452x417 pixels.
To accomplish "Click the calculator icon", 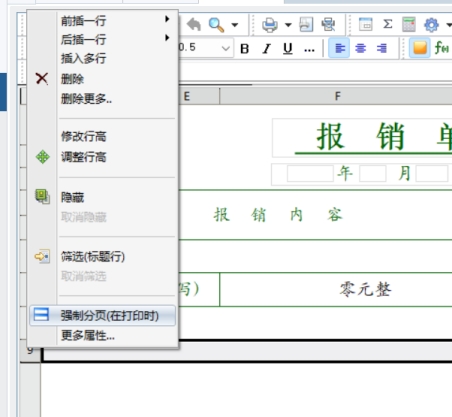I will pyautogui.click(x=409, y=24).
